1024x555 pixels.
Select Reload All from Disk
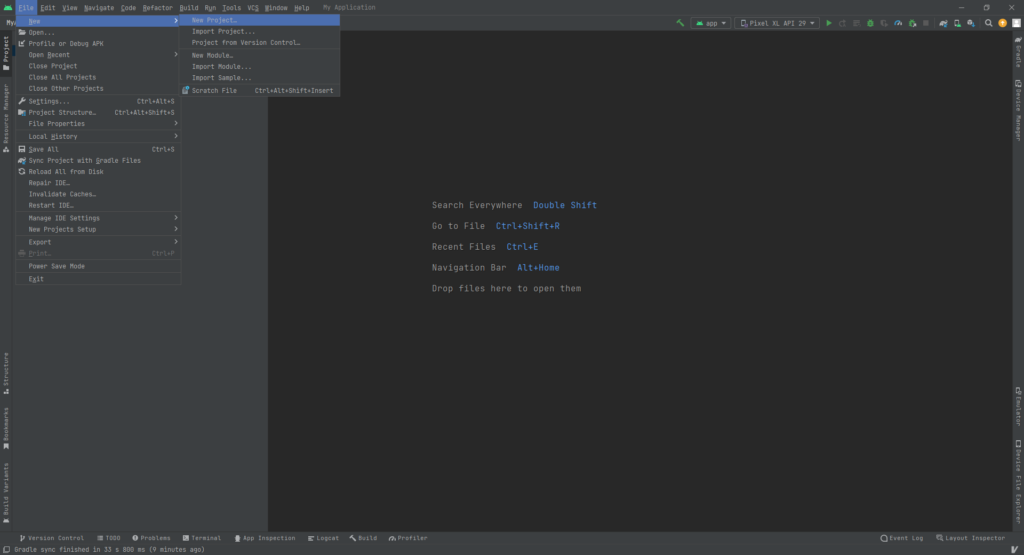[98, 172]
